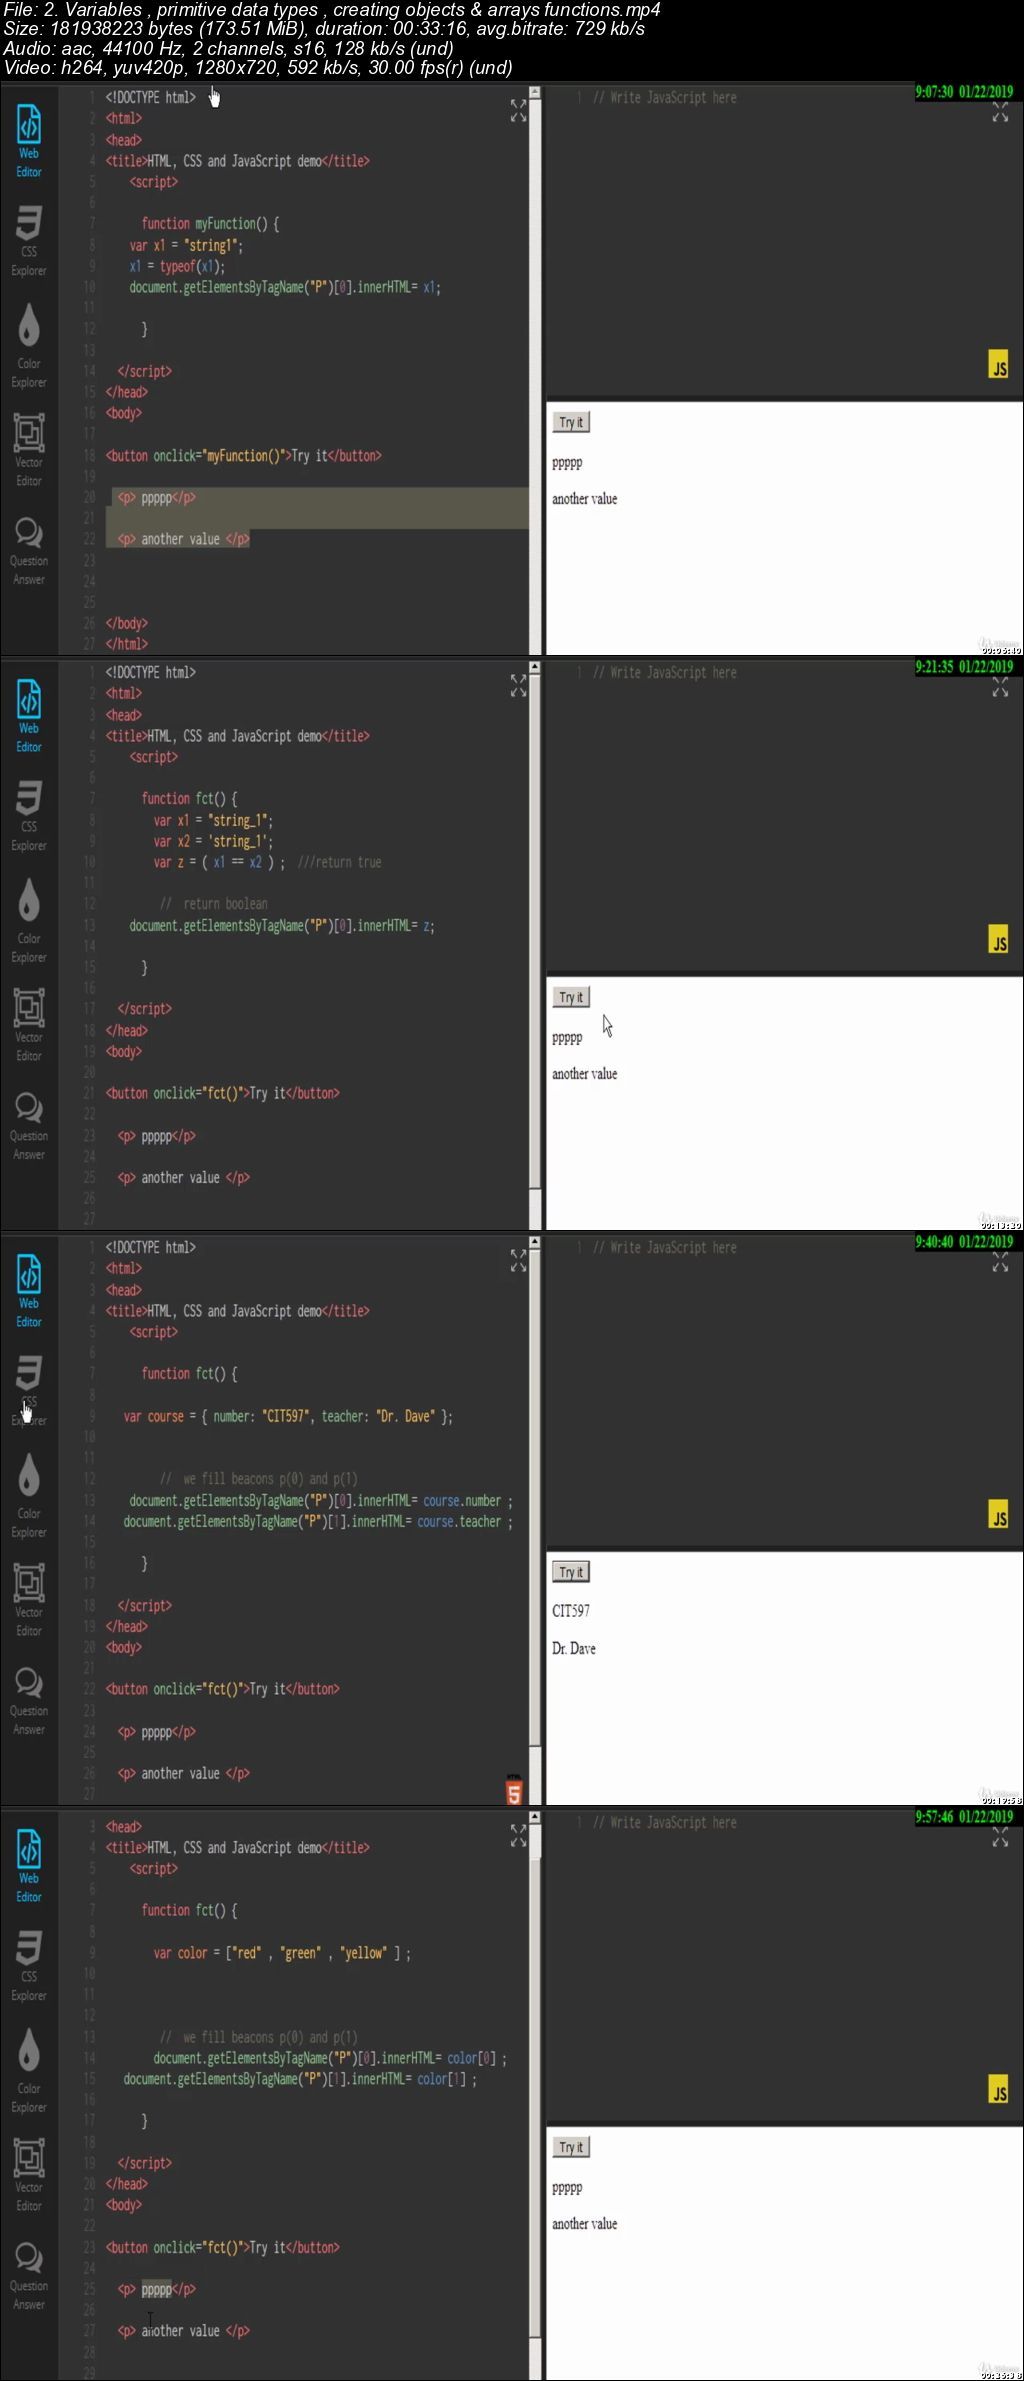
Task: Click scrollbar up arrow in 9:57:46 frame
Action: 535,1817
